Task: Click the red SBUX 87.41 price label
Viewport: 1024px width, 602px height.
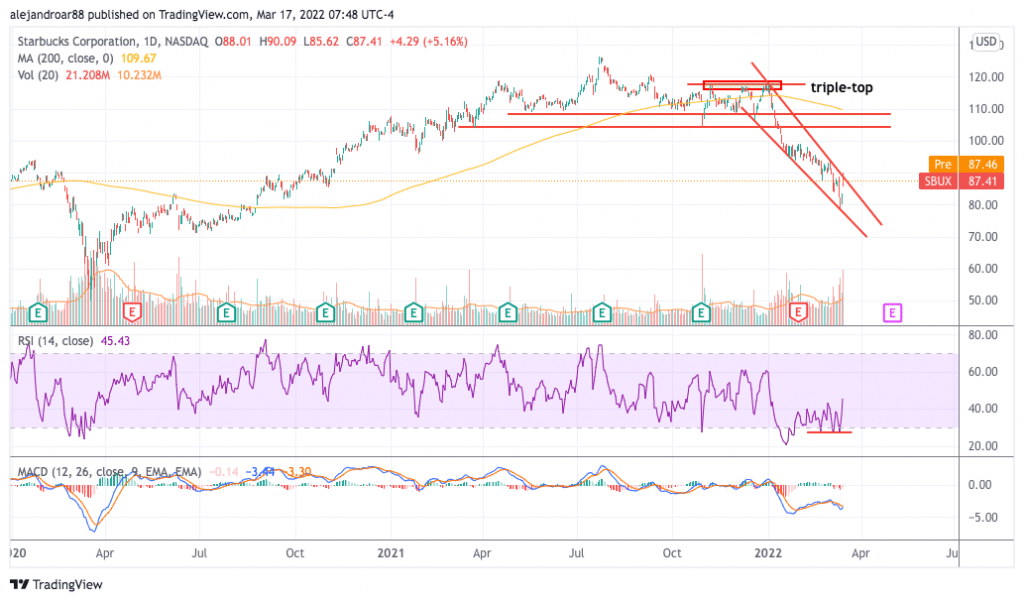Action: coord(960,181)
